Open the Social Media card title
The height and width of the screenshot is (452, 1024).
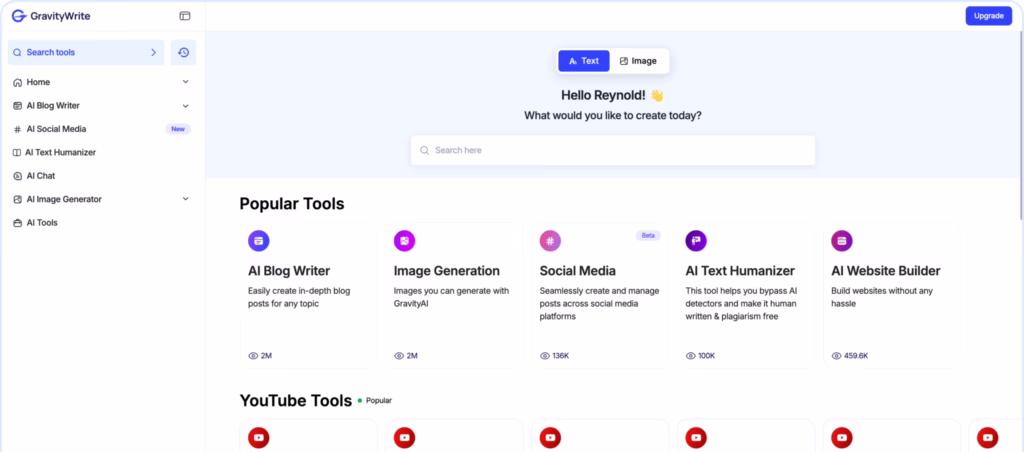(577, 270)
